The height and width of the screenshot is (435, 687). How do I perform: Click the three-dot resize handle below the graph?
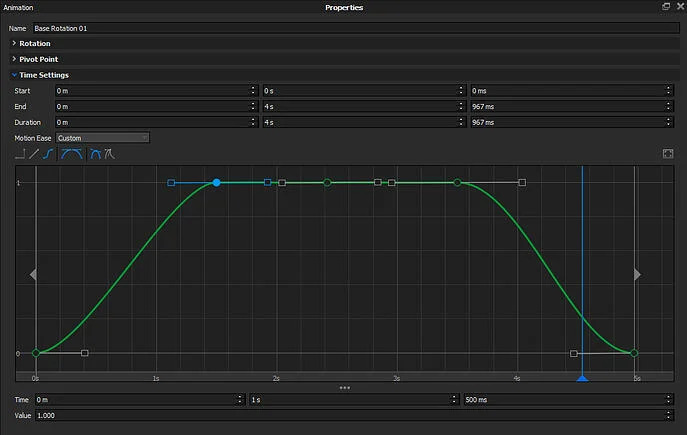(x=344, y=388)
